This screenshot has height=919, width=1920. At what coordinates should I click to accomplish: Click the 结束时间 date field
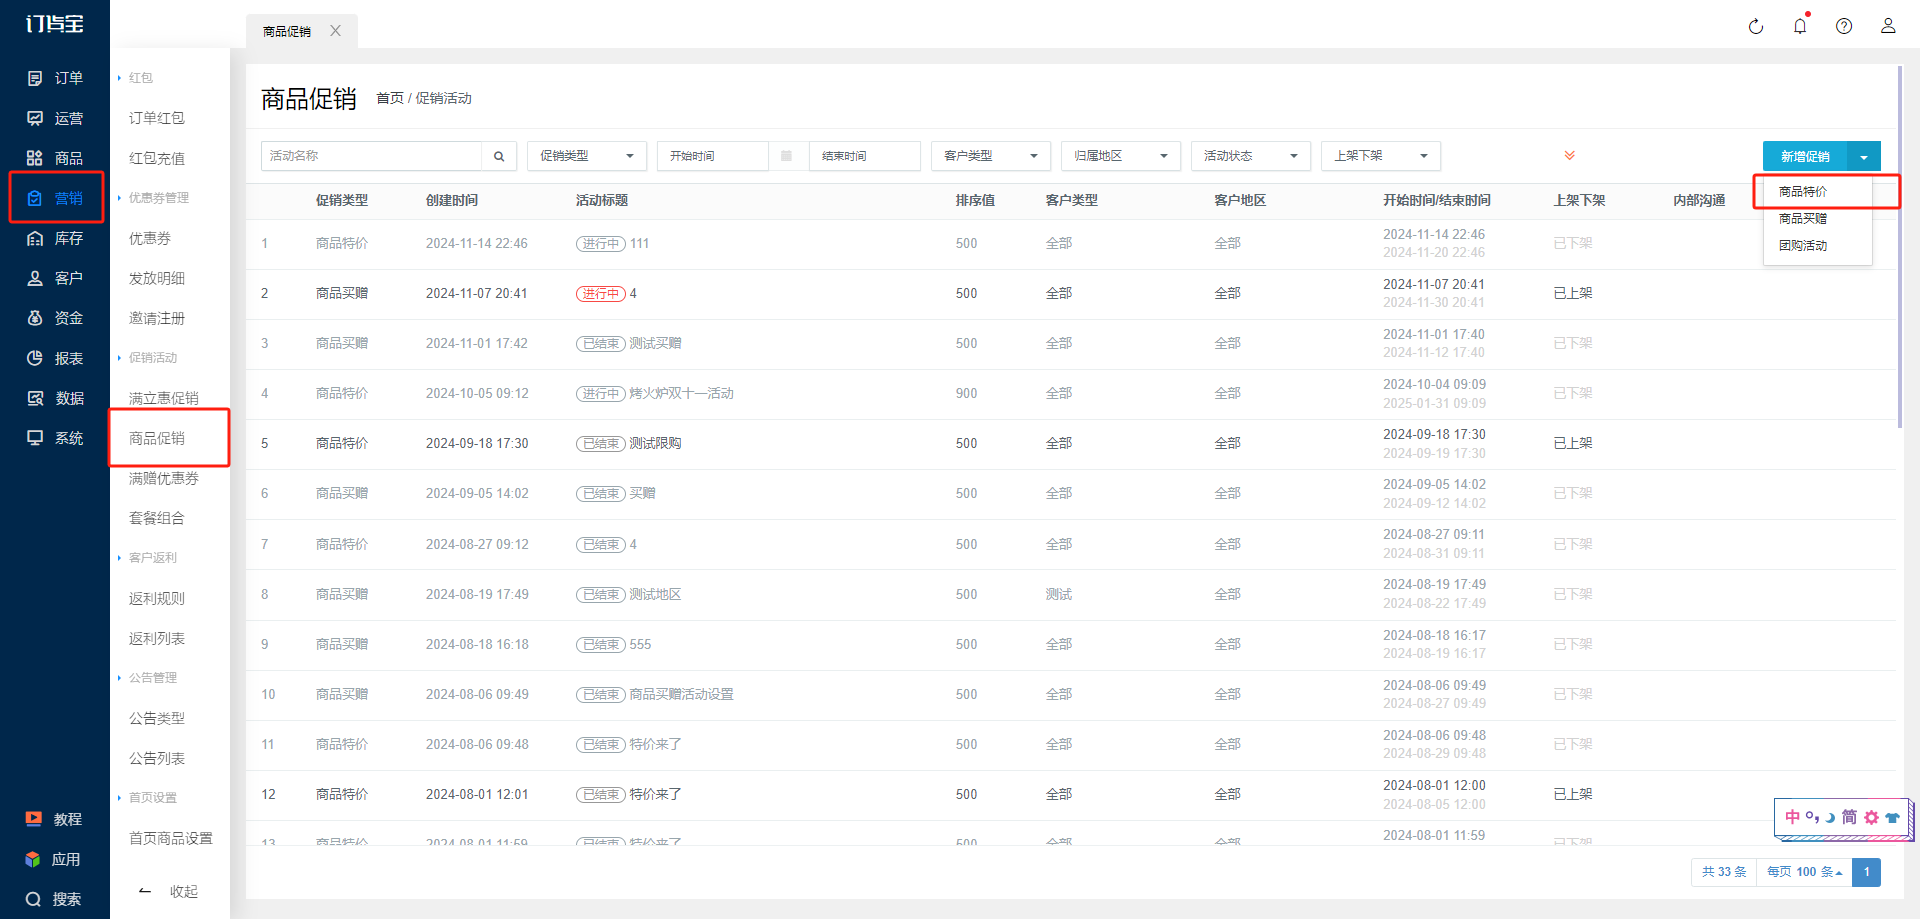tap(864, 156)
